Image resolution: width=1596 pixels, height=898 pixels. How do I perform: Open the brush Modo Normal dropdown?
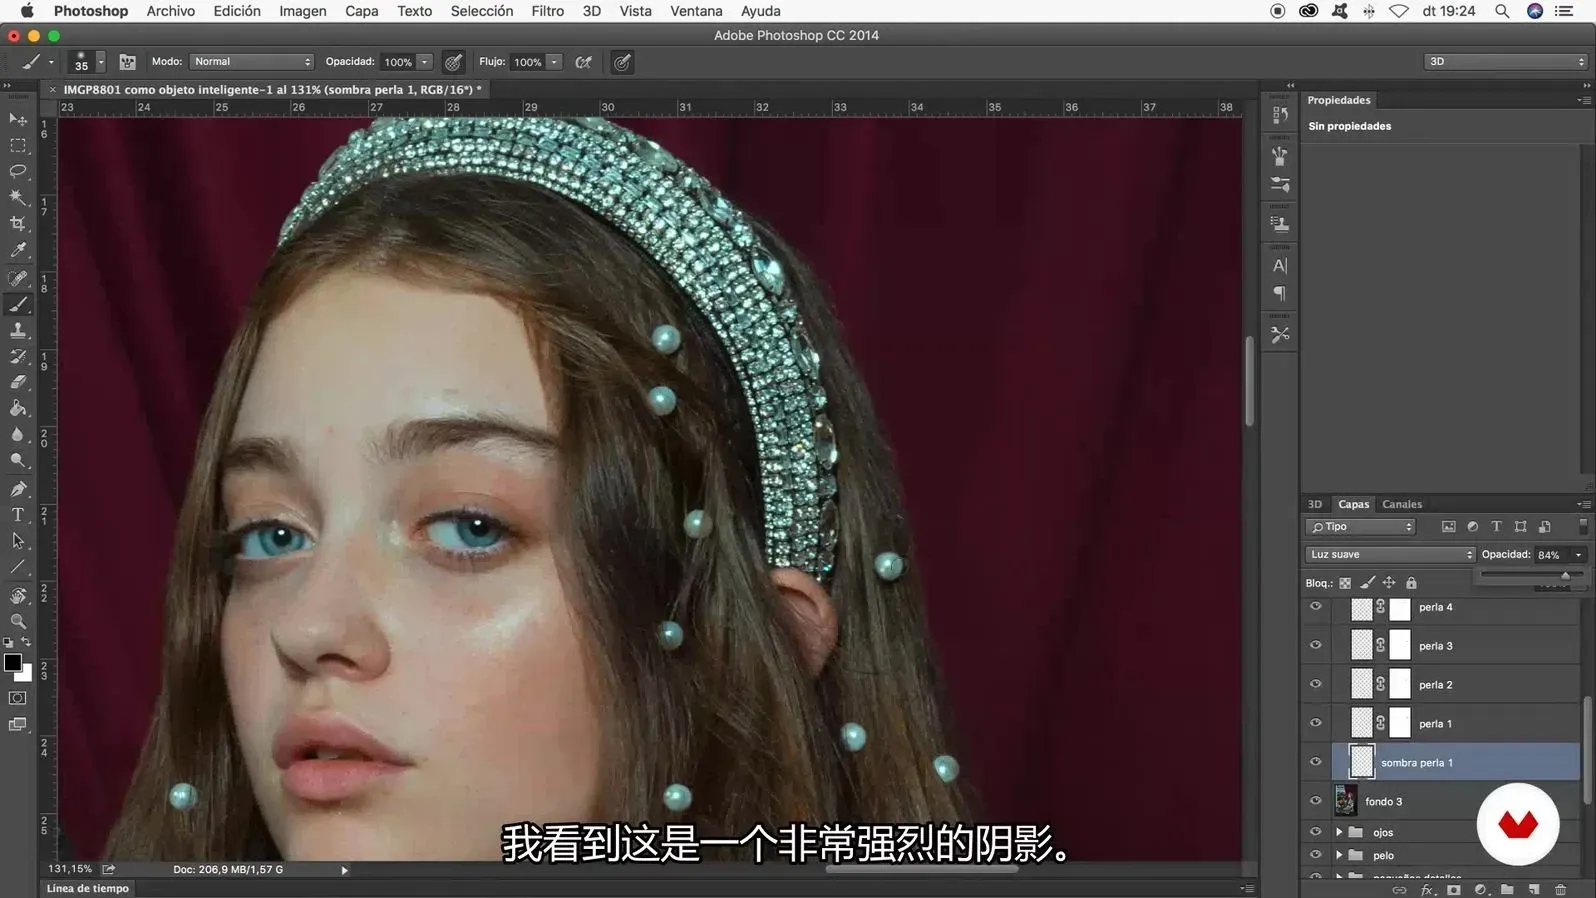pos(252,62)
